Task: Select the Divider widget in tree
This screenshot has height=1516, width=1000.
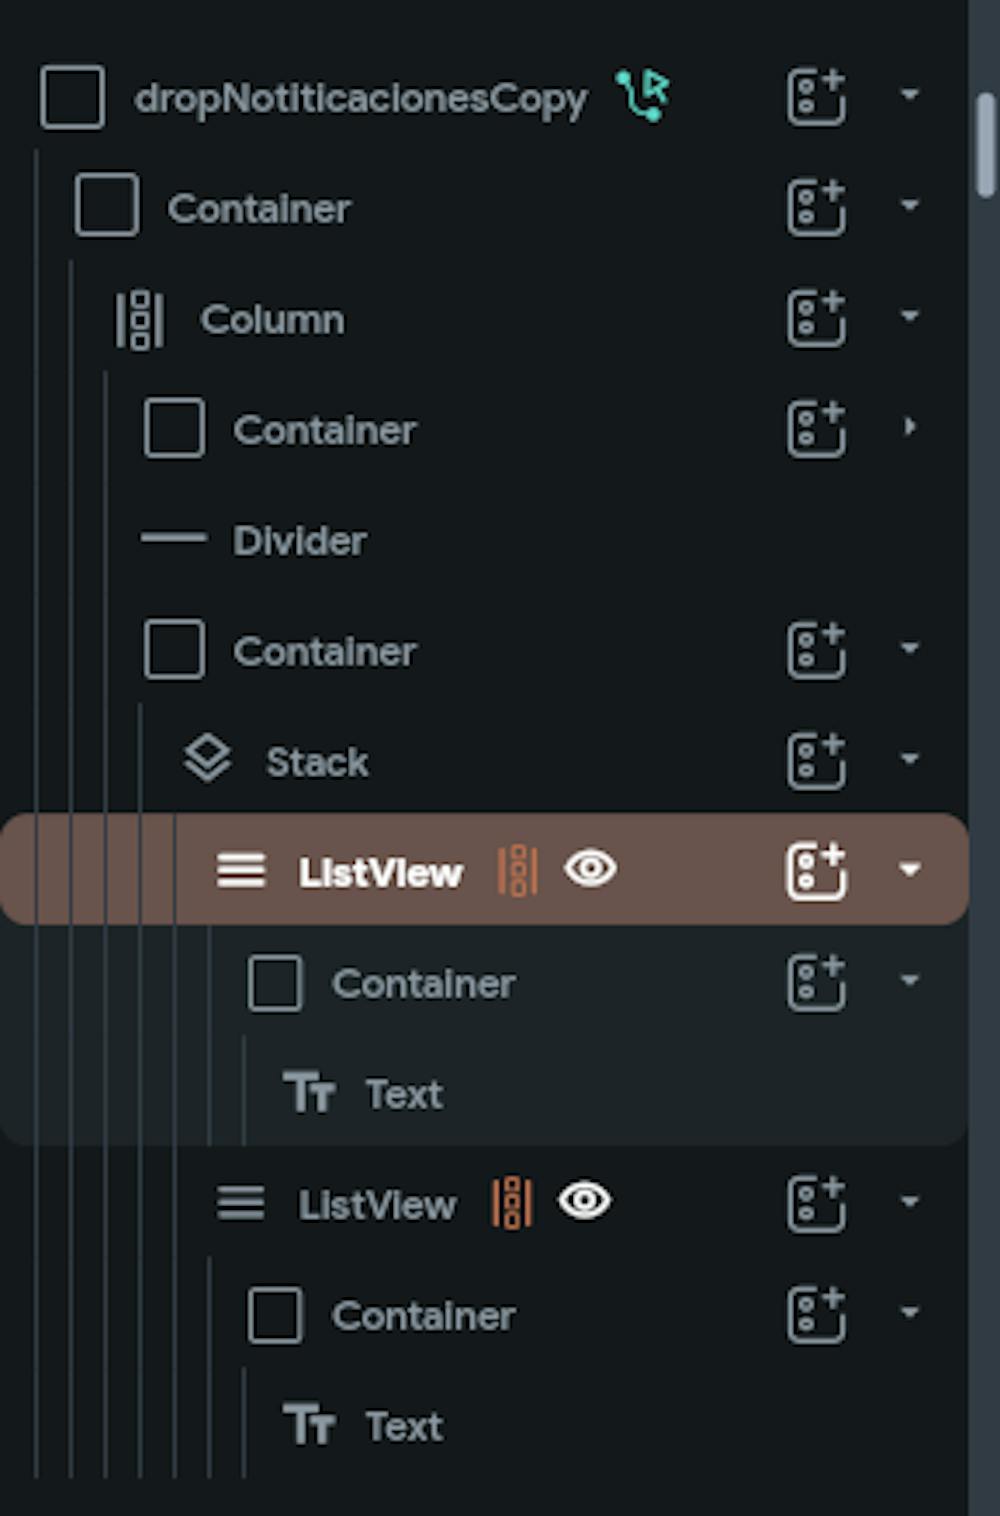Action: click(299, 541)
